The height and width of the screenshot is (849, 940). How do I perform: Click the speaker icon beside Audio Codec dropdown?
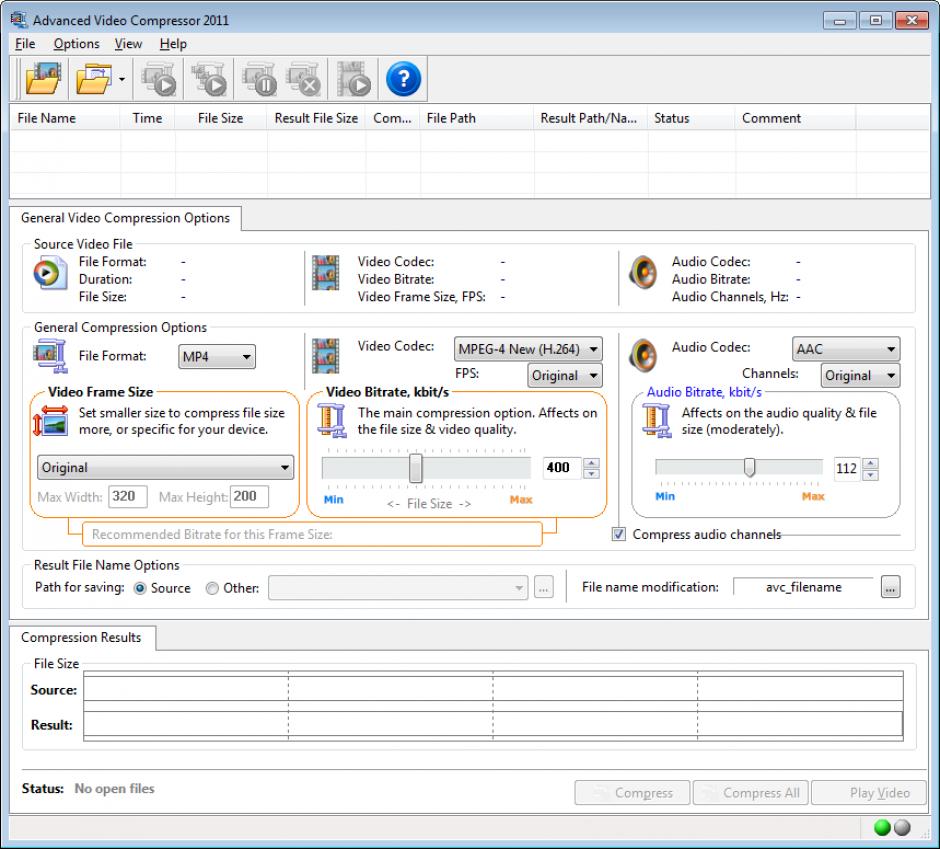click(x=643, y=356)
